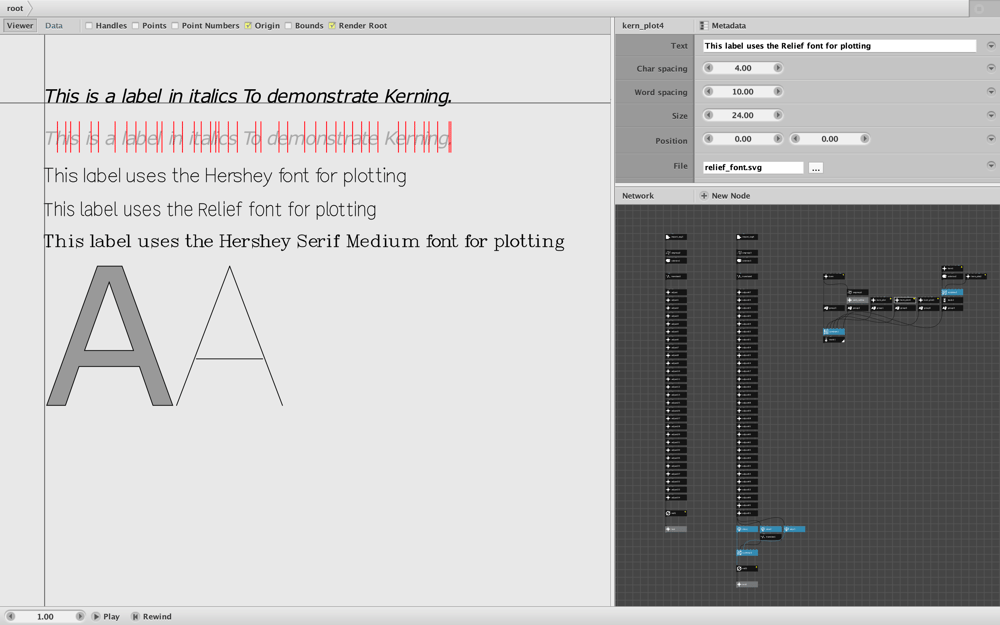
Task: Increase Size with right arrow
Action: (x=777, y=115)
